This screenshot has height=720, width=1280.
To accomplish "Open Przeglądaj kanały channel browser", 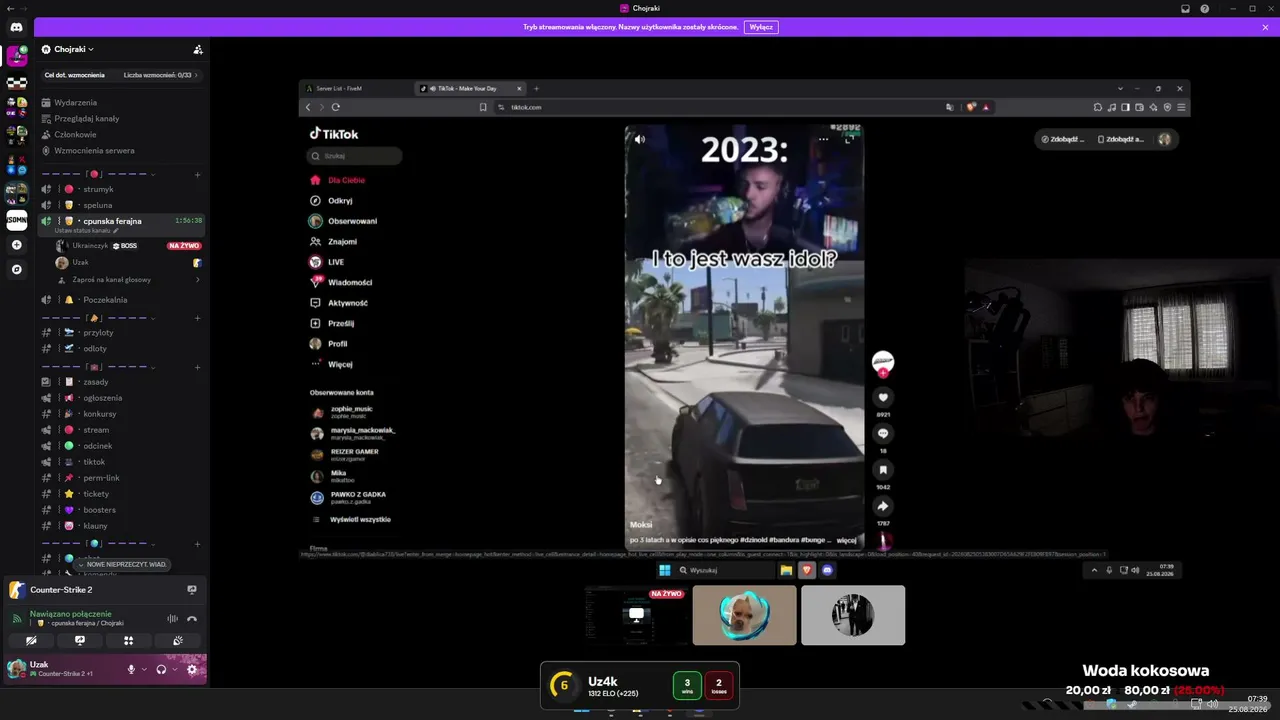I will pyautogui.click(x=86, y=118).
